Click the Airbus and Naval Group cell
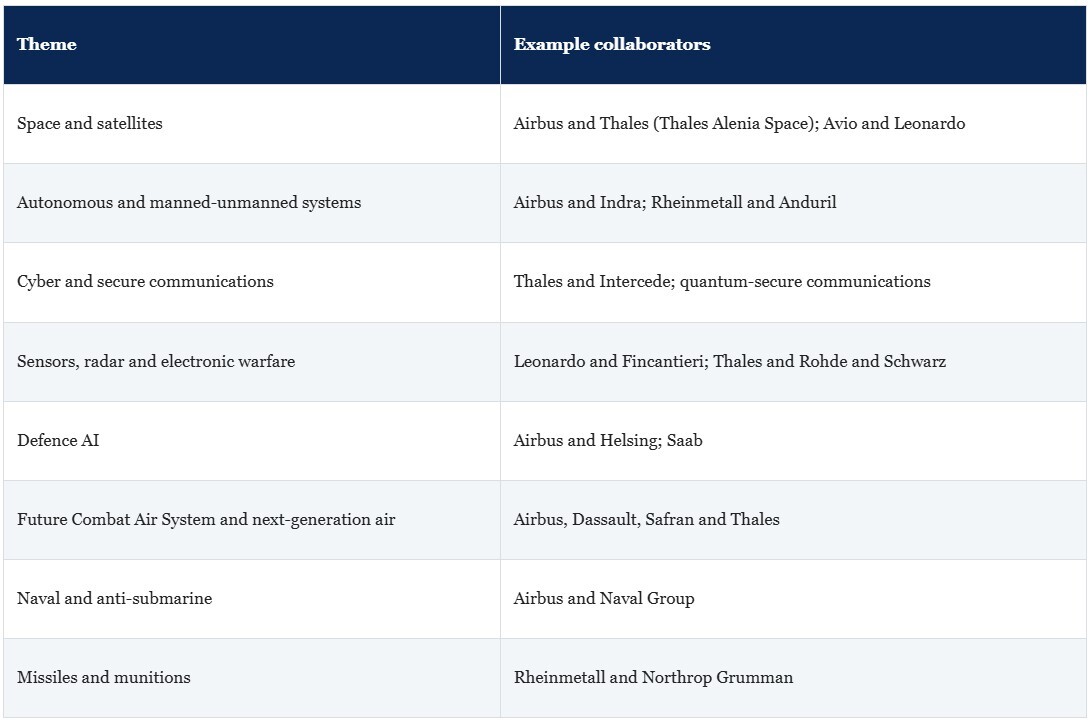This screenshot has height=726, width=1091. coord(793,599)
